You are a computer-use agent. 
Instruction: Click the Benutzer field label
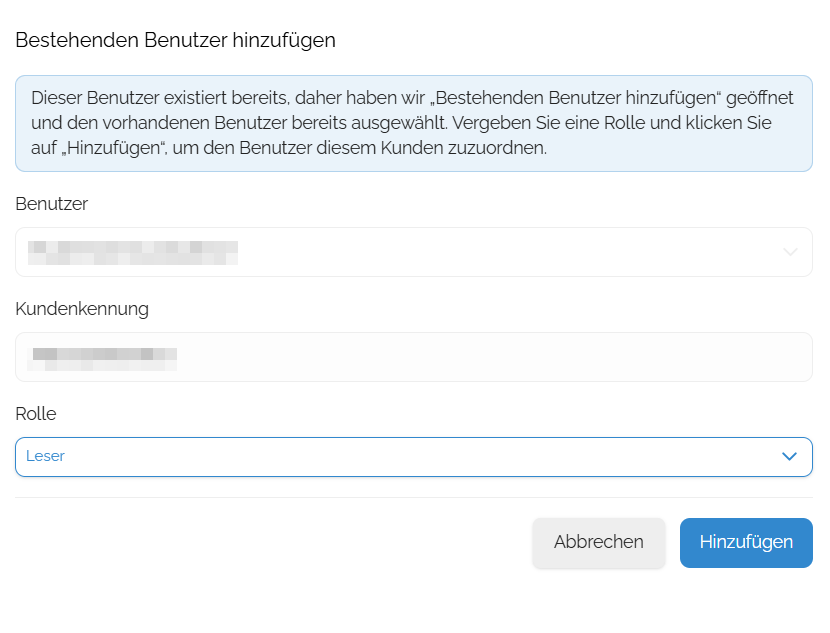[51, 204]
